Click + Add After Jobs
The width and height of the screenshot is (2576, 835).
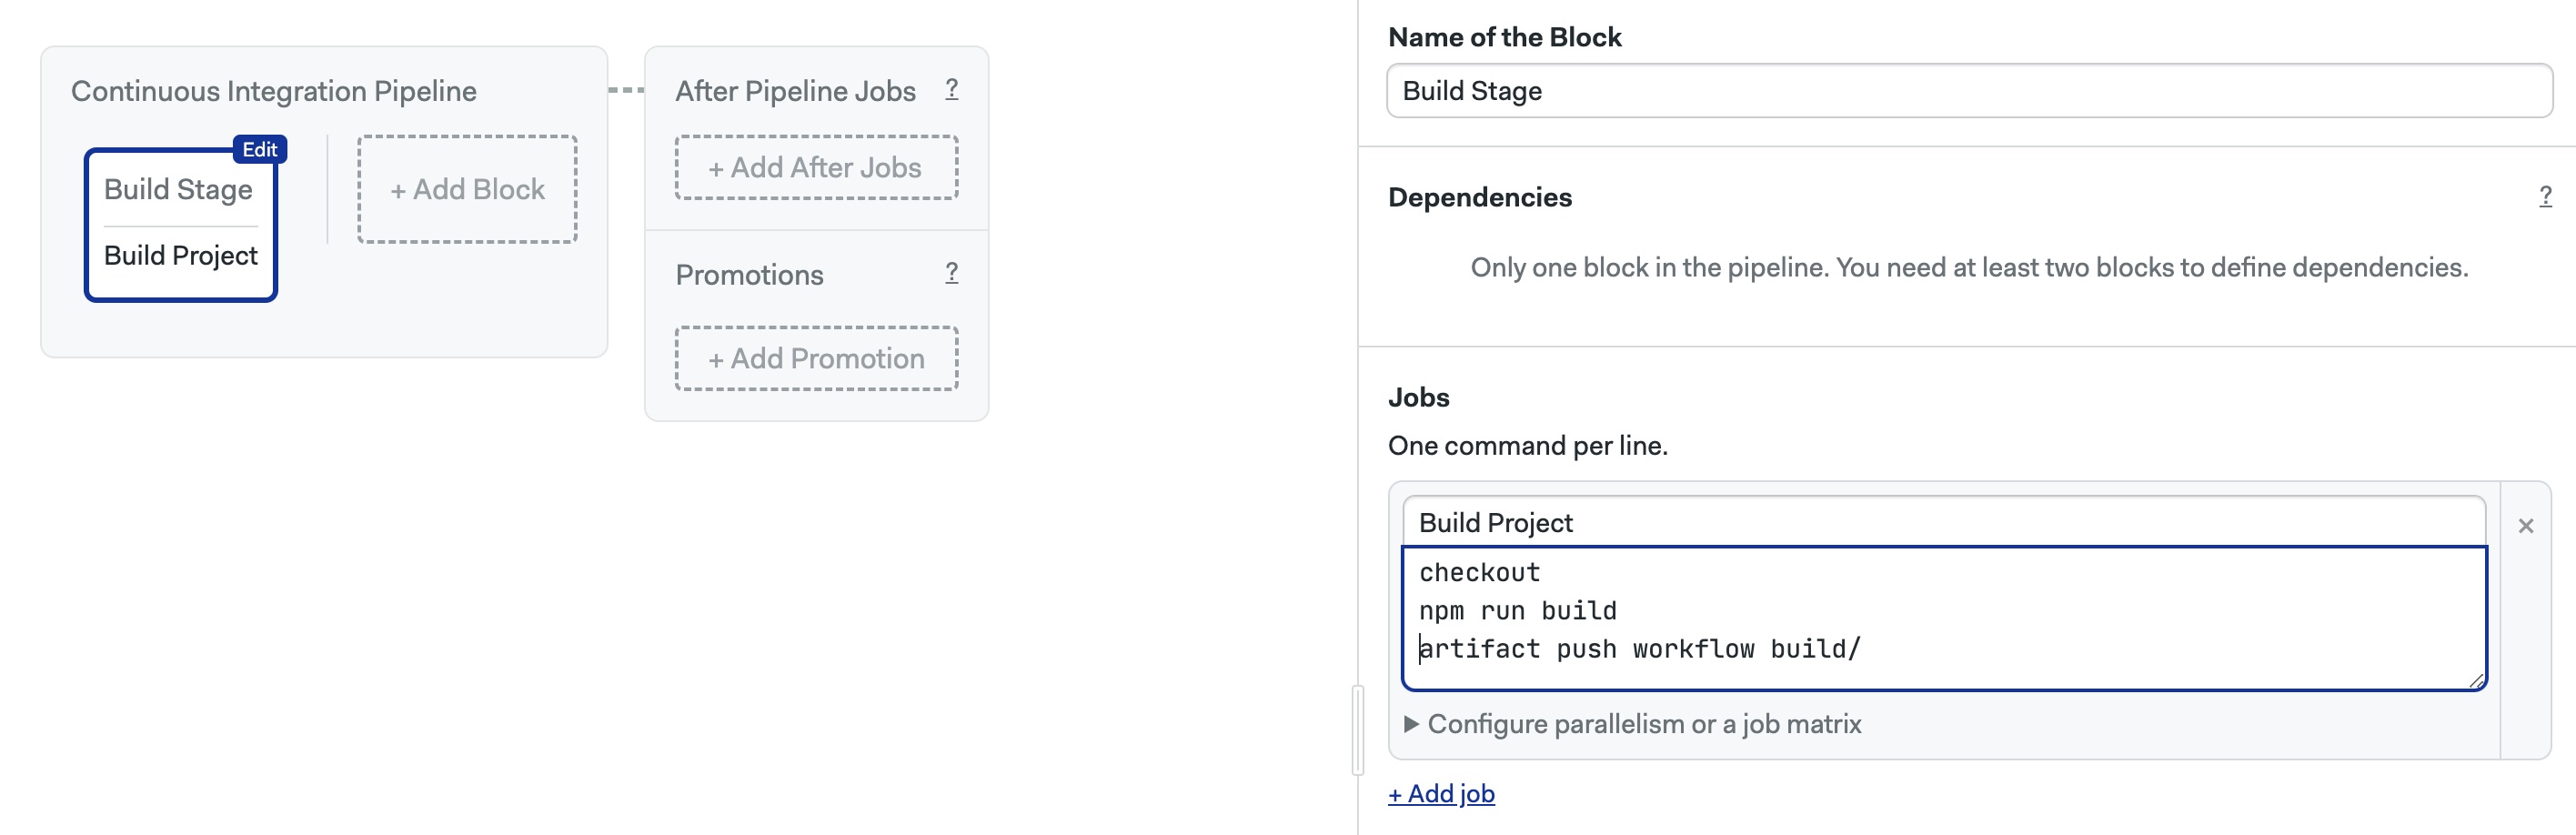pos(816,168)
